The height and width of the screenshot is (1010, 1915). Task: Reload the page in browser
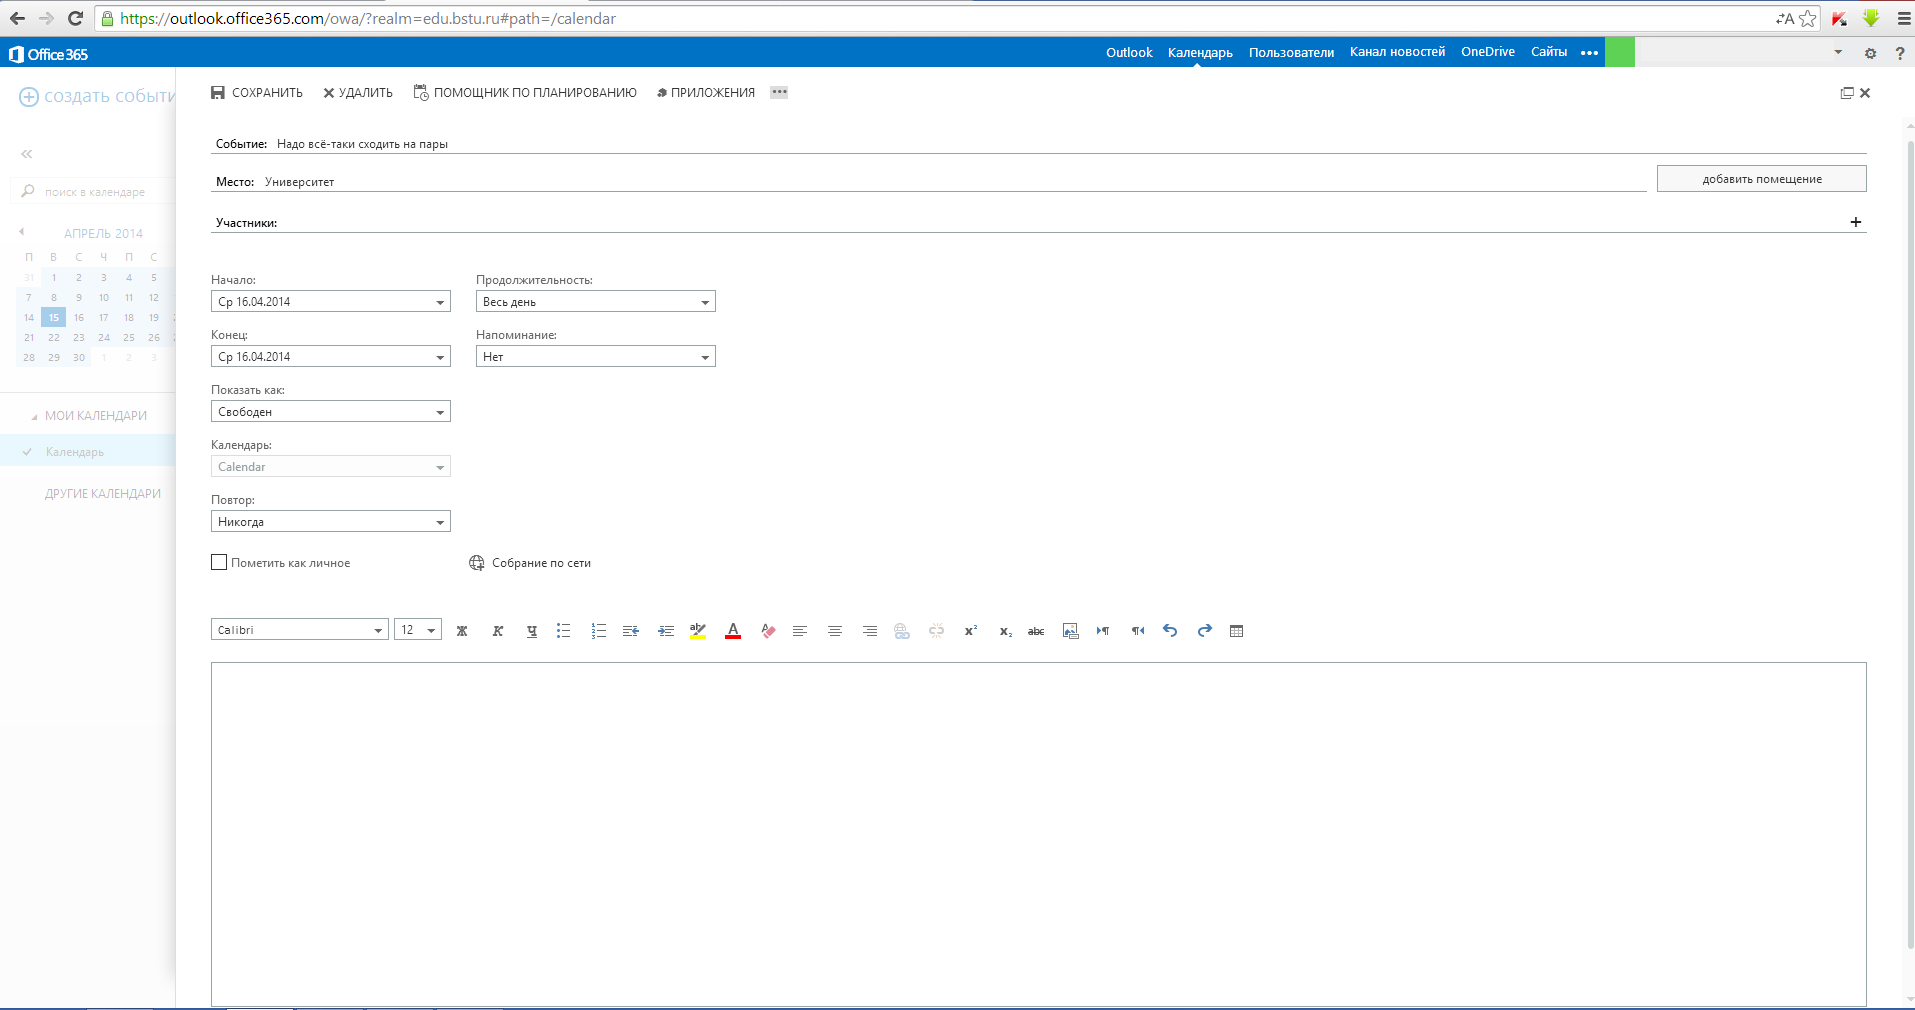pos(75,18)
